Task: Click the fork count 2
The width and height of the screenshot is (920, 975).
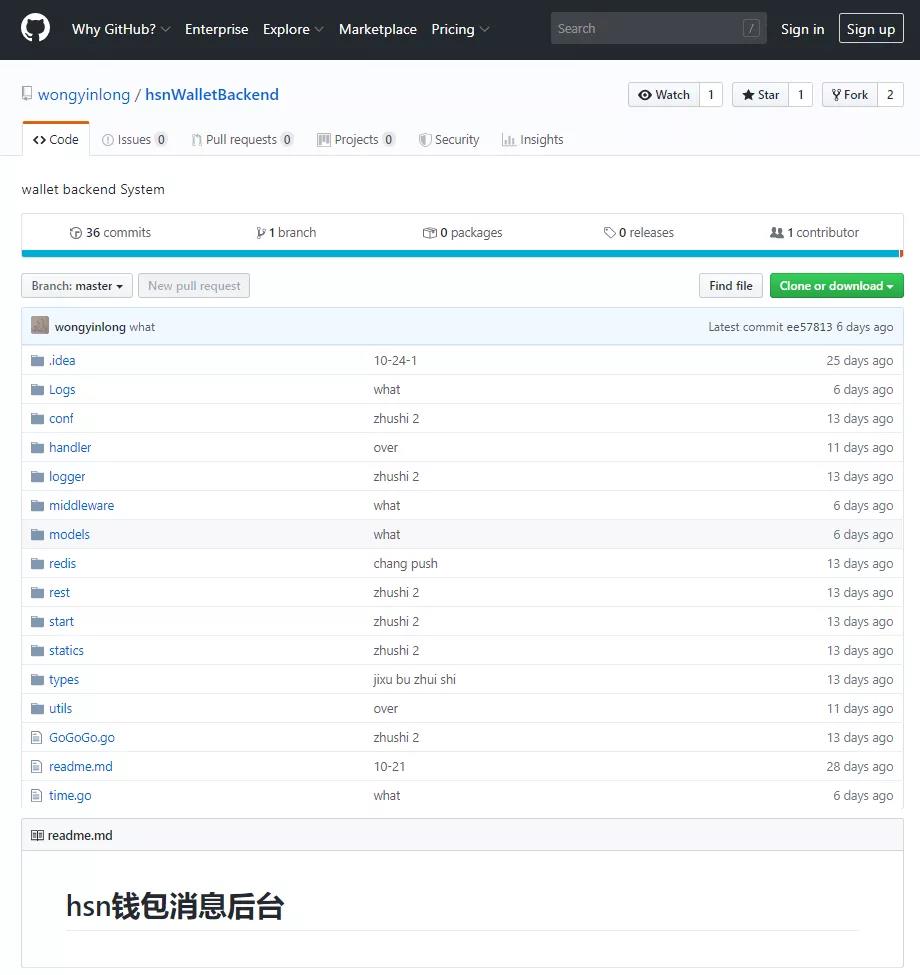Action: (890, 95)
